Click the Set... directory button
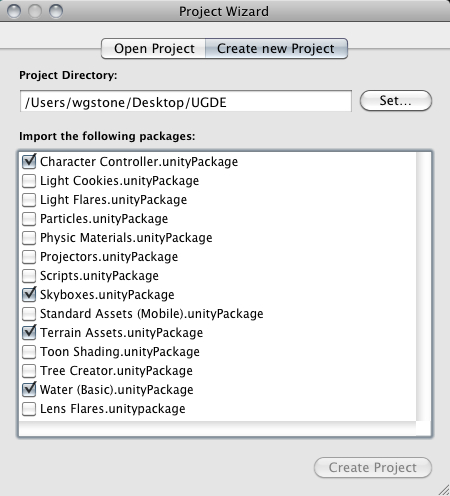 (x=396, y=101)
